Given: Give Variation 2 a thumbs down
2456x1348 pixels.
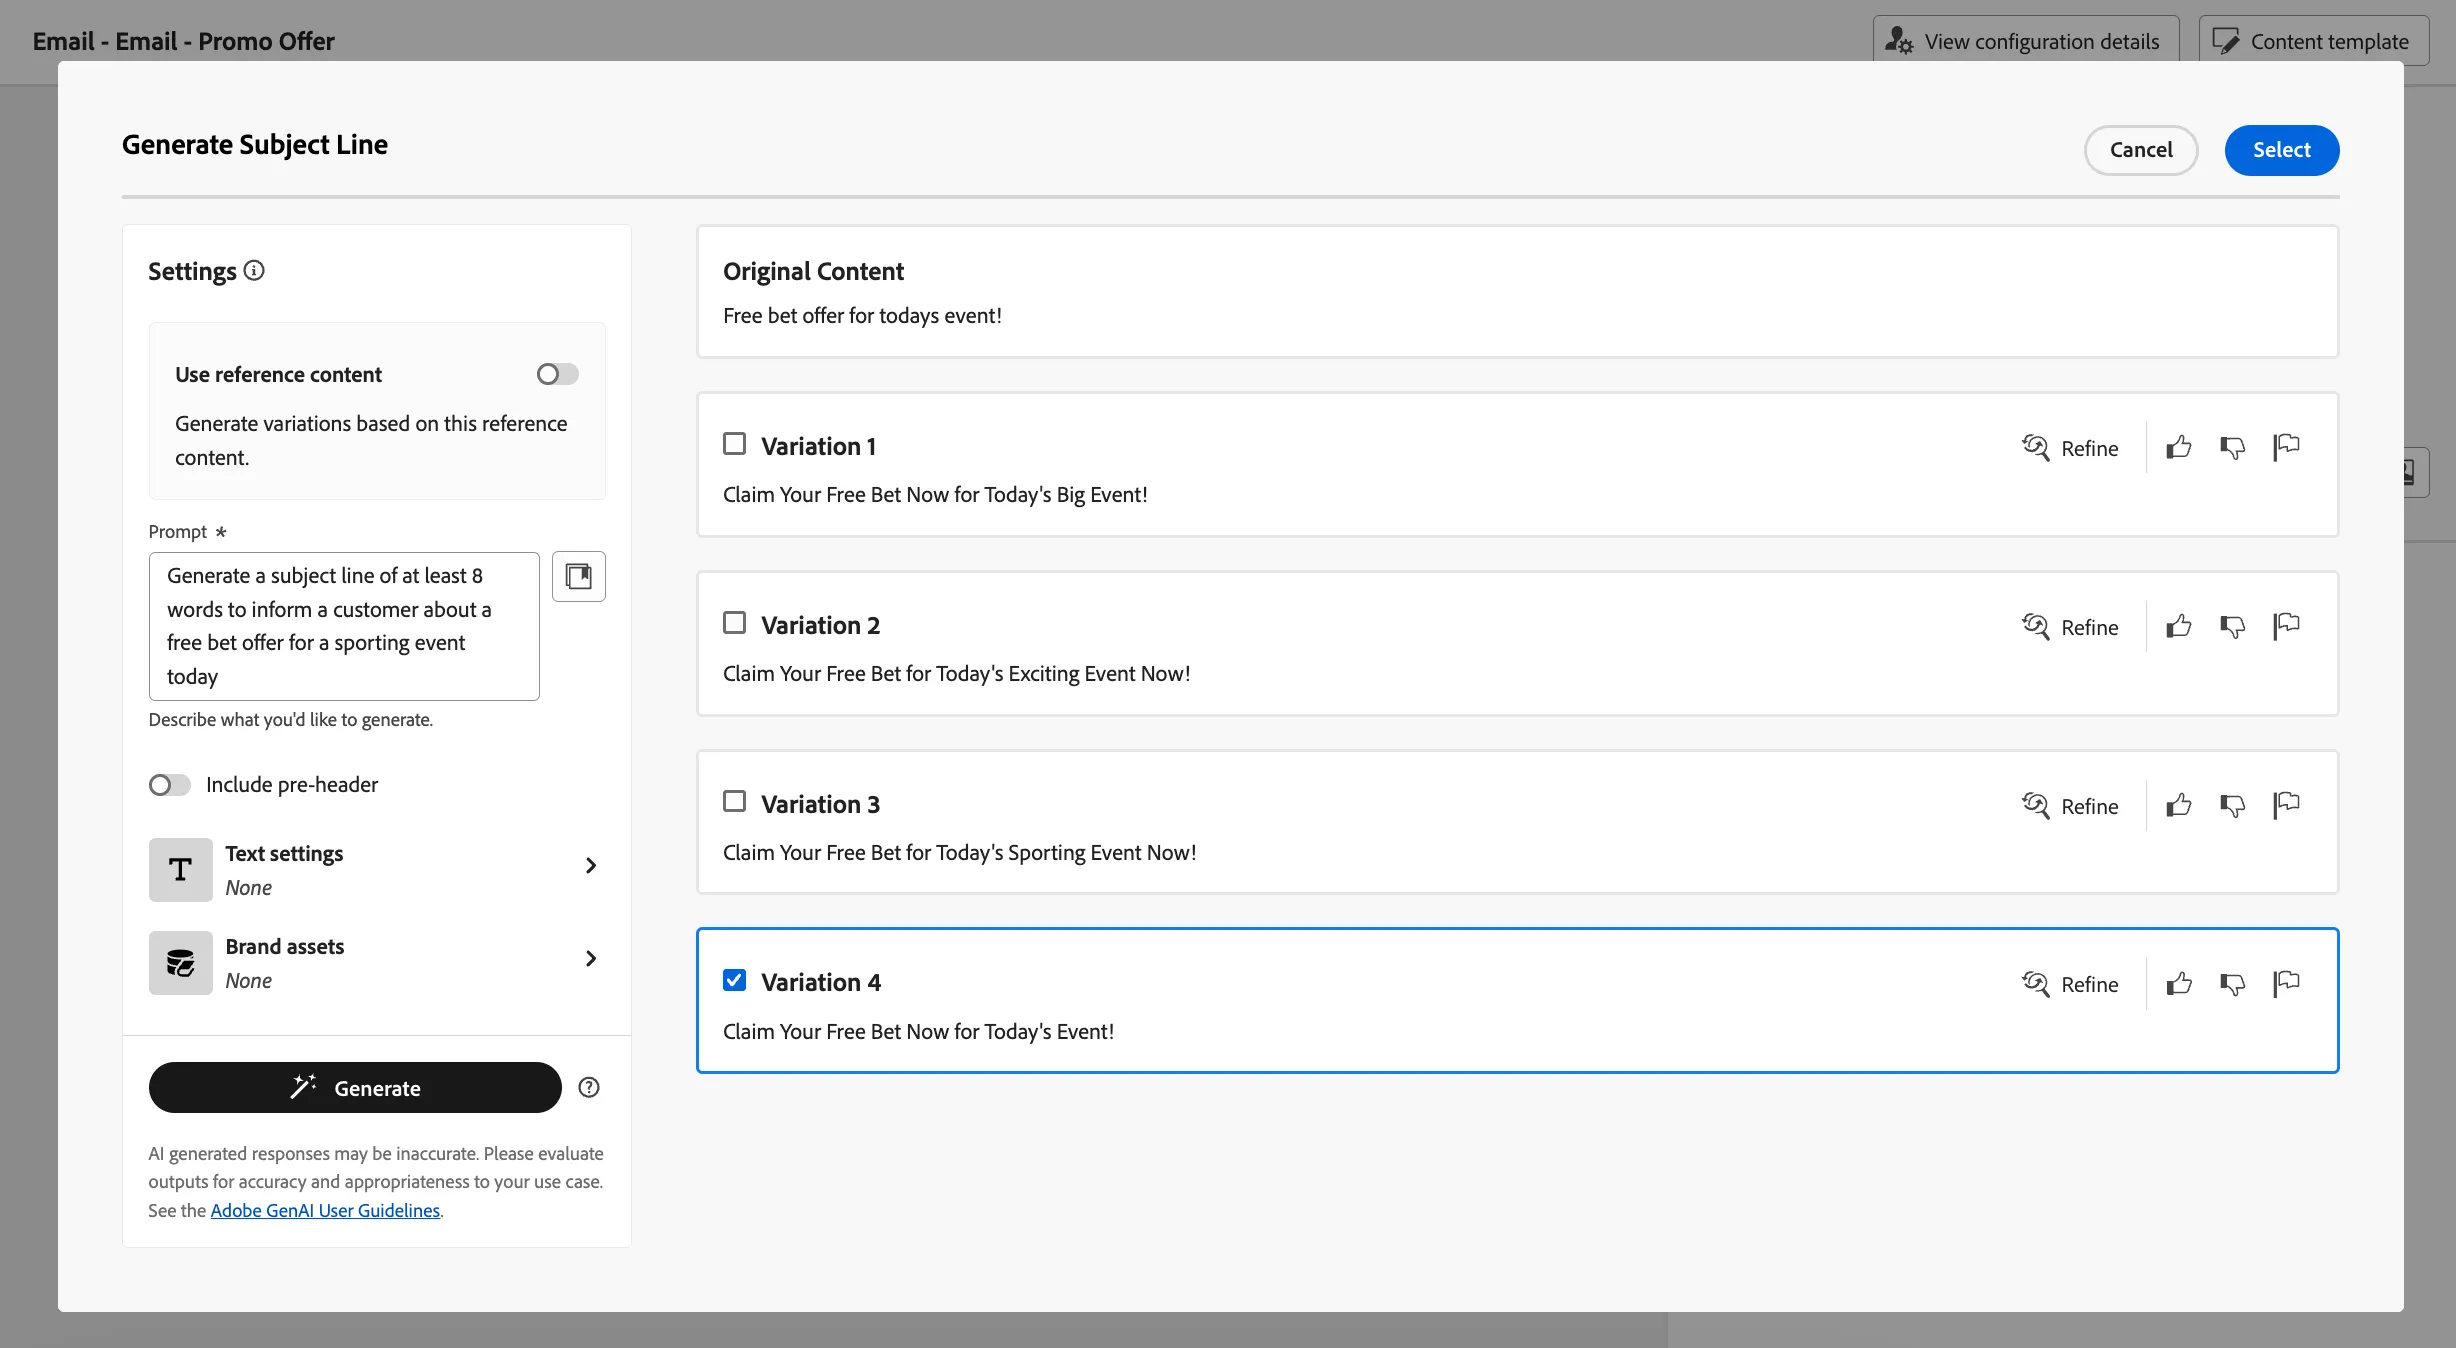Looking at the screenshot, I should [2232, 626].
